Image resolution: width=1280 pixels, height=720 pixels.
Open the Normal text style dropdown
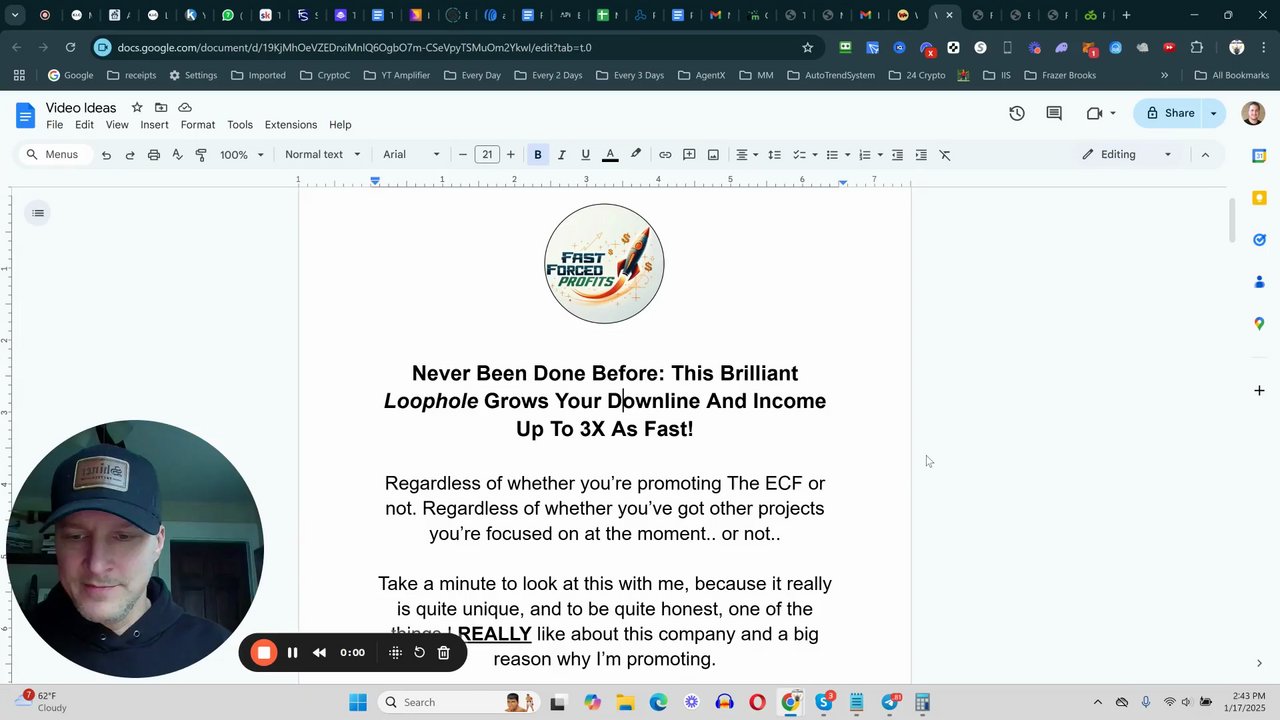(322, 155)
